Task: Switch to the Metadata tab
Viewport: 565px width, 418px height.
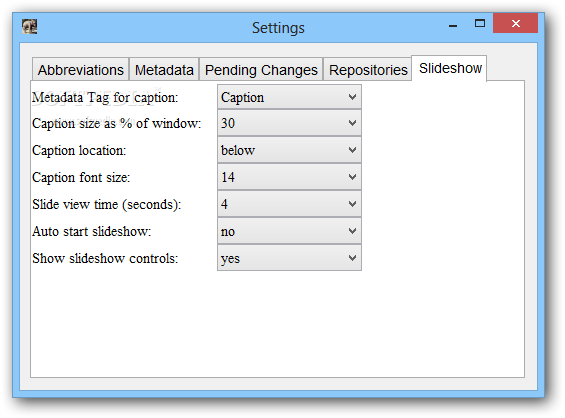Action: click(164, 70)
